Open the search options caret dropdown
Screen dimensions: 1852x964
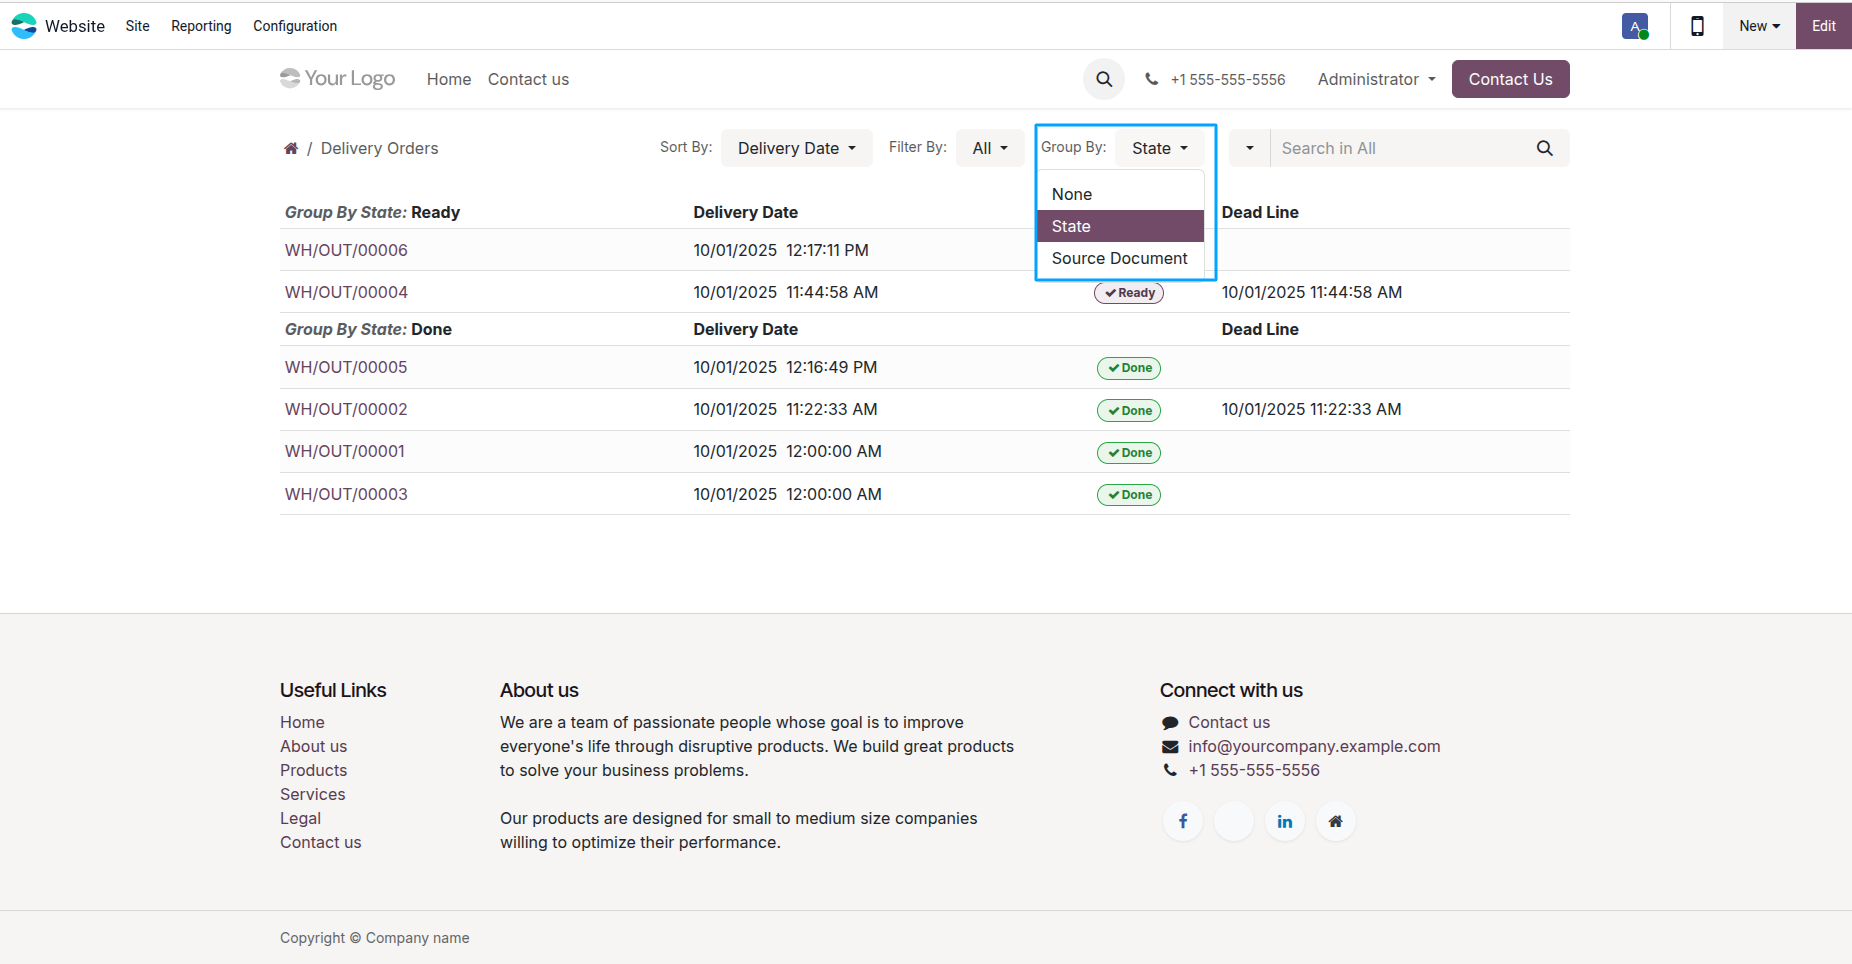click(1249, 148)
